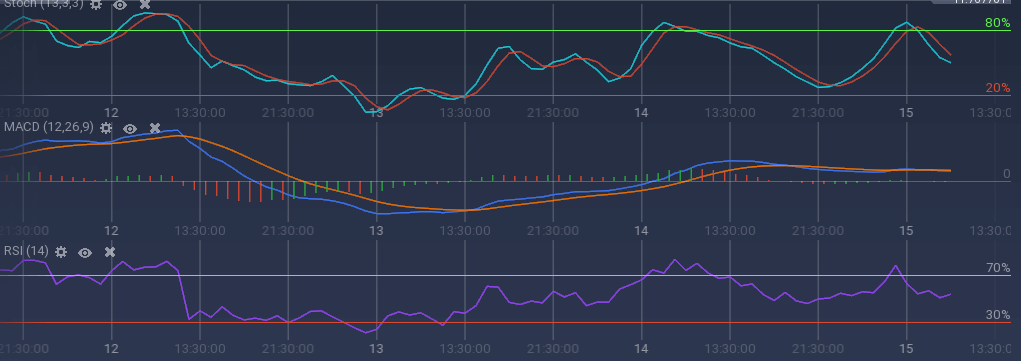Remove the Stoch indicator panel
The width and height of the screenshot is (1021, 361).
tap(145, 5)
